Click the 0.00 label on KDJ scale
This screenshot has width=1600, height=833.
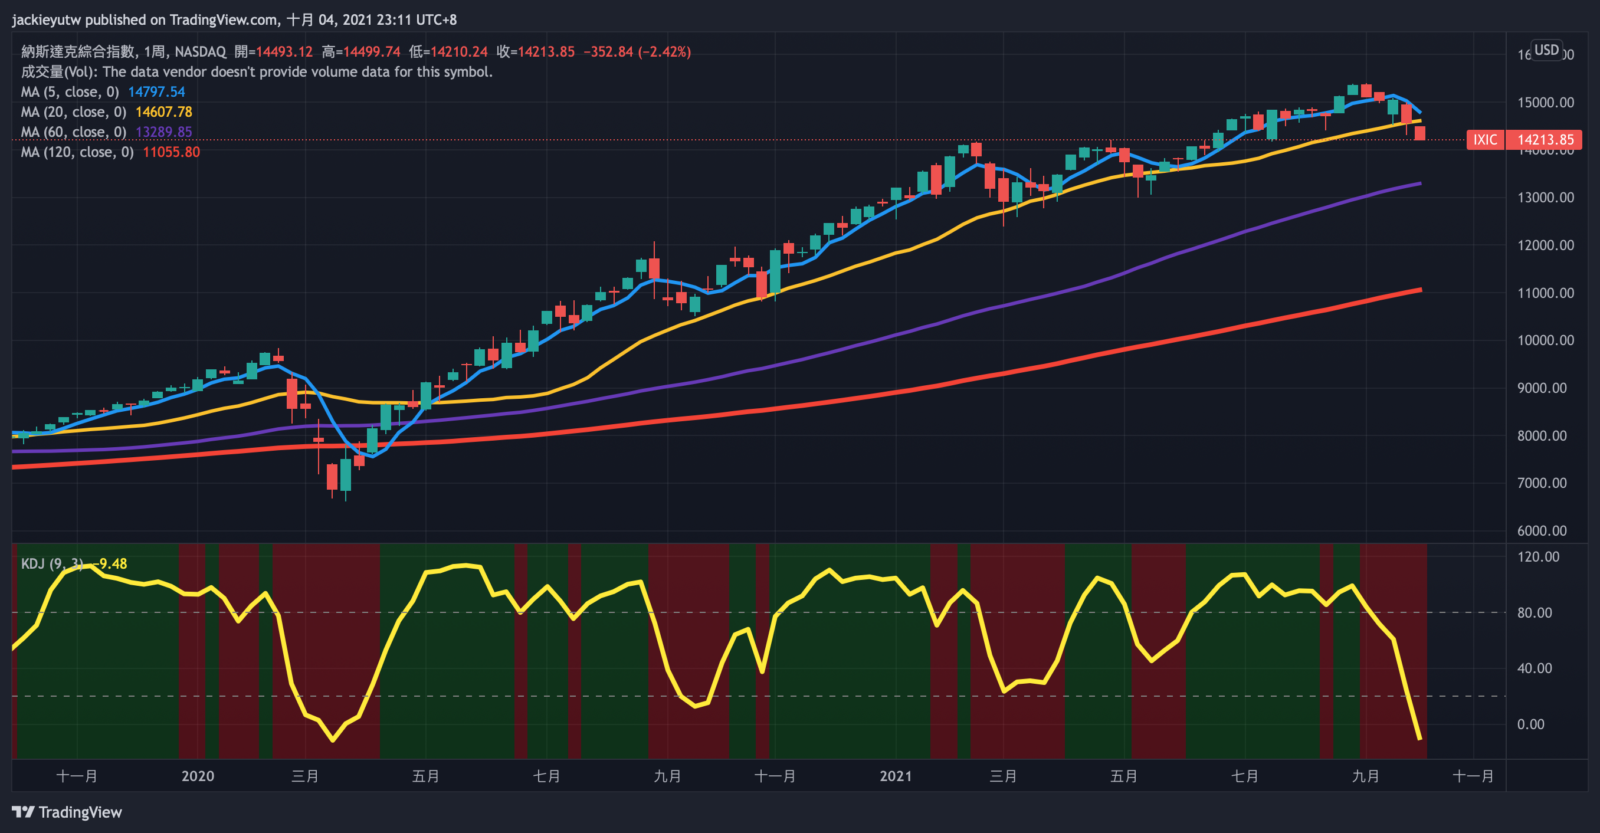(1530, 724)
